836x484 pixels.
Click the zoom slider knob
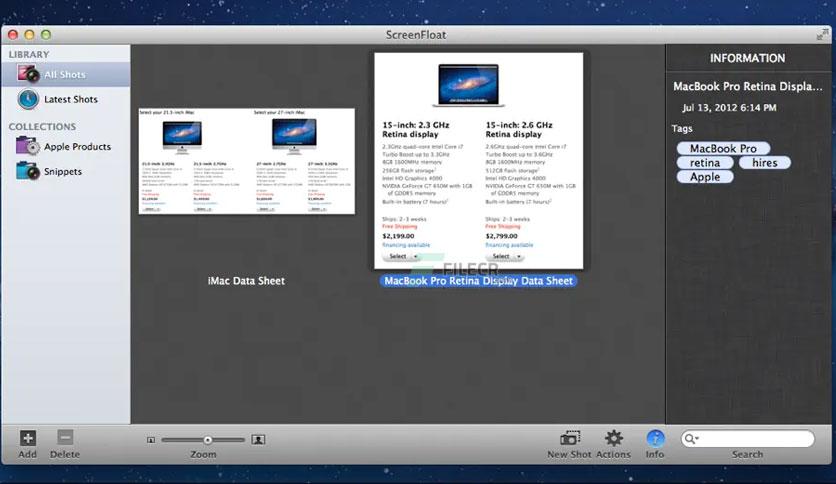(207, 440)
